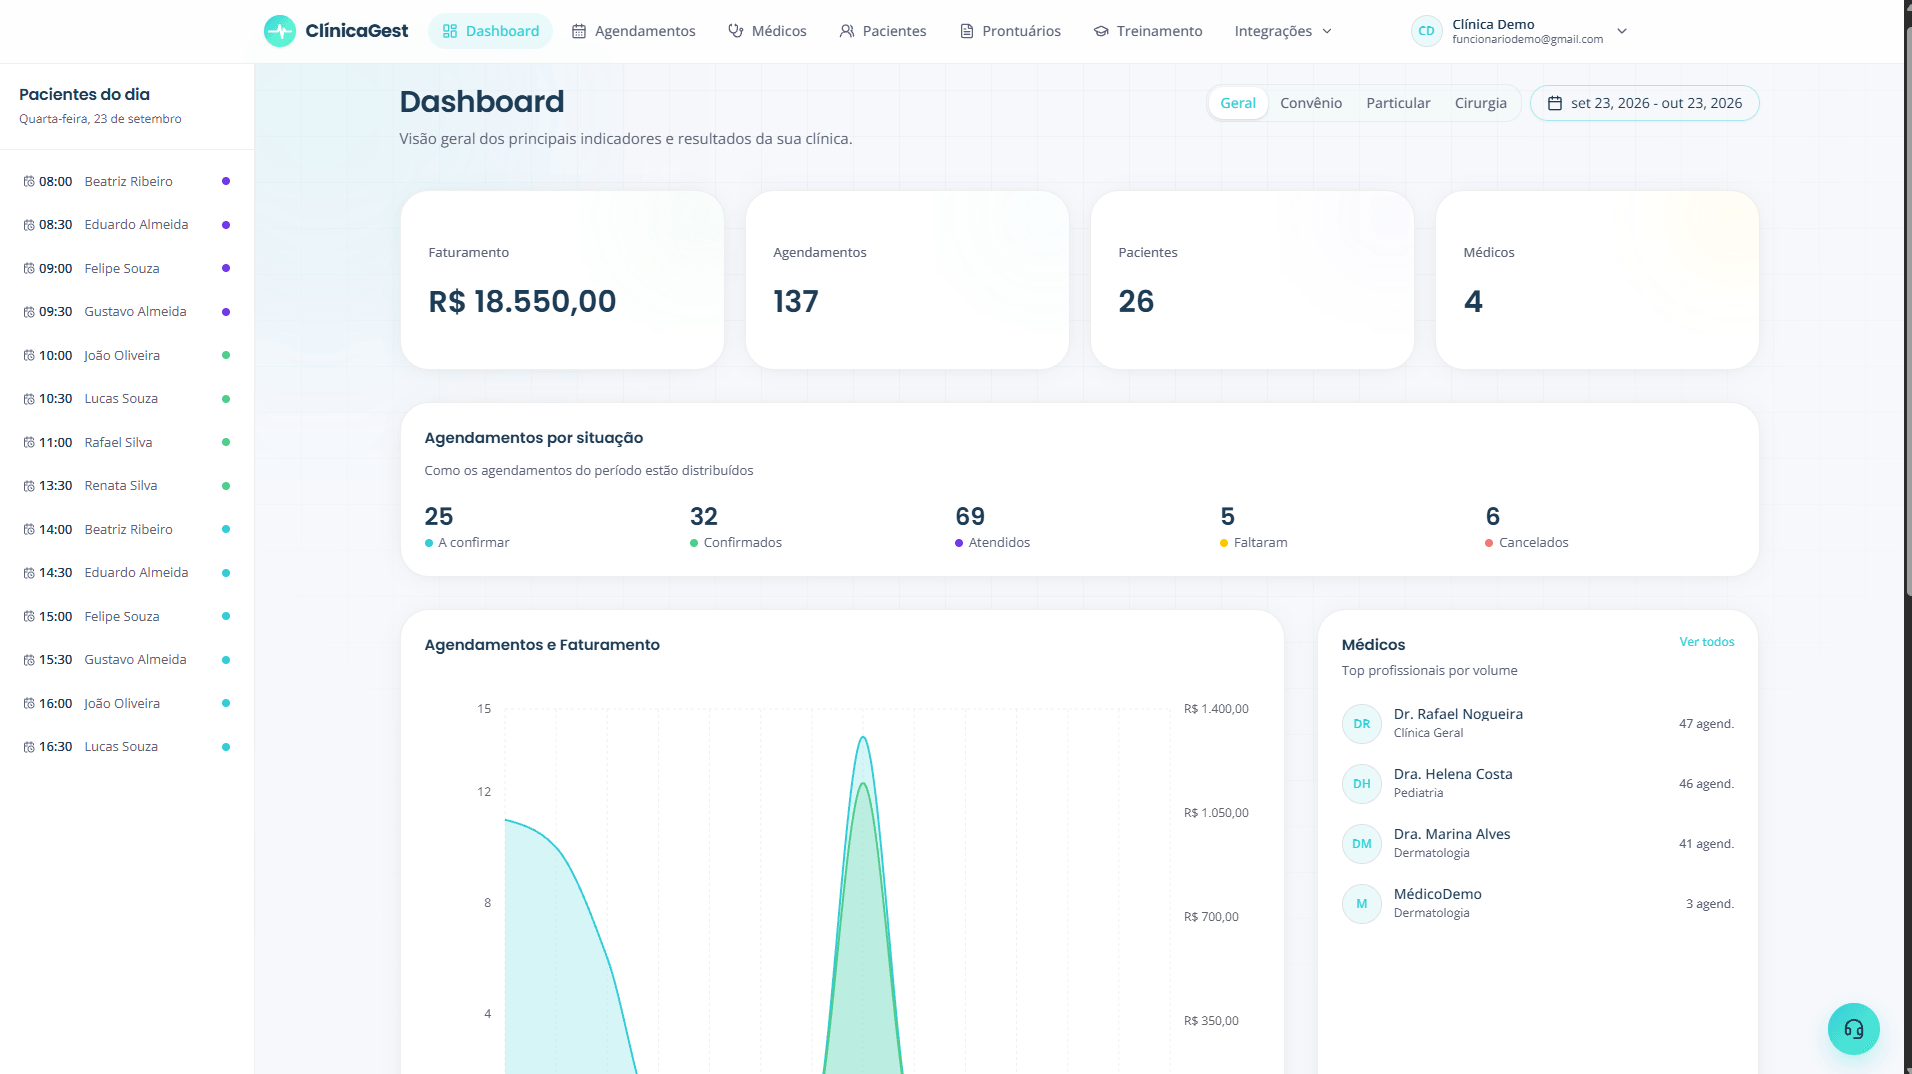Viewport: 1912px width, 1074px height.
Task: Open the Clínica Demo account chevron
Action: (x=1622, y=31)
